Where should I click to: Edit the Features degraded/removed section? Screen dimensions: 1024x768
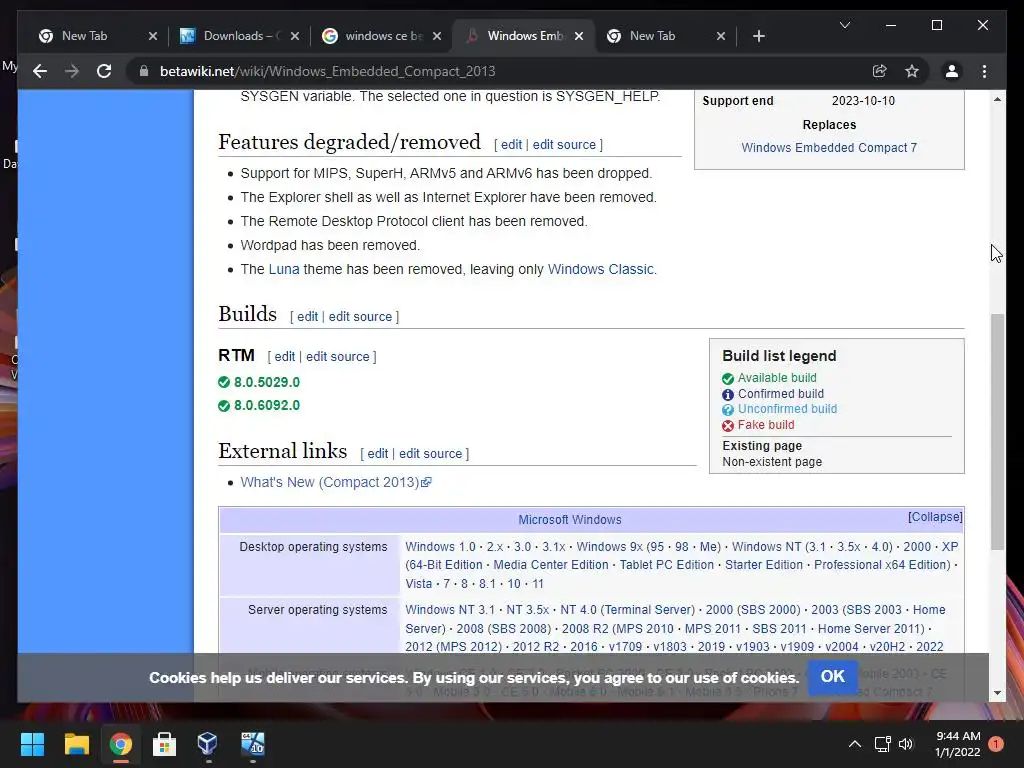[511, 144]
